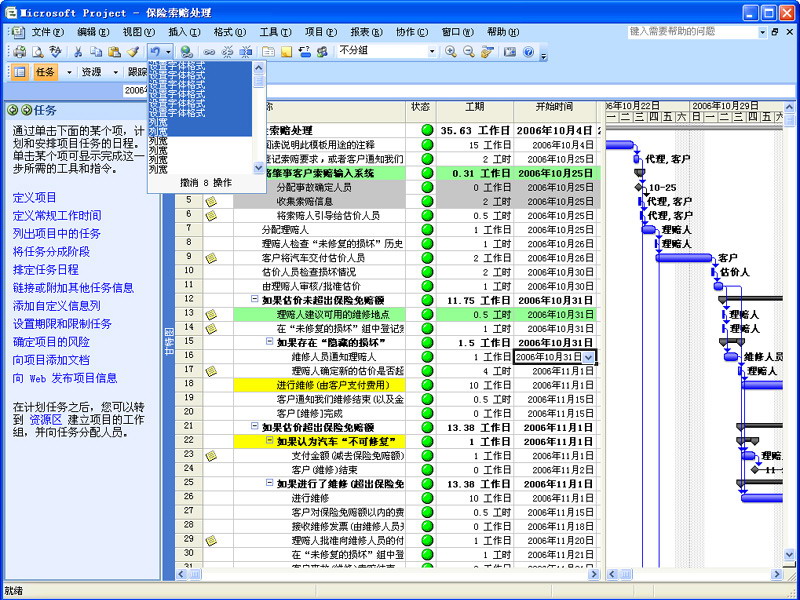The width and height of the screenshot is (800, 600).
Task: Click the 任务 button on Project Guide toolbar
Action: point(45,72)
